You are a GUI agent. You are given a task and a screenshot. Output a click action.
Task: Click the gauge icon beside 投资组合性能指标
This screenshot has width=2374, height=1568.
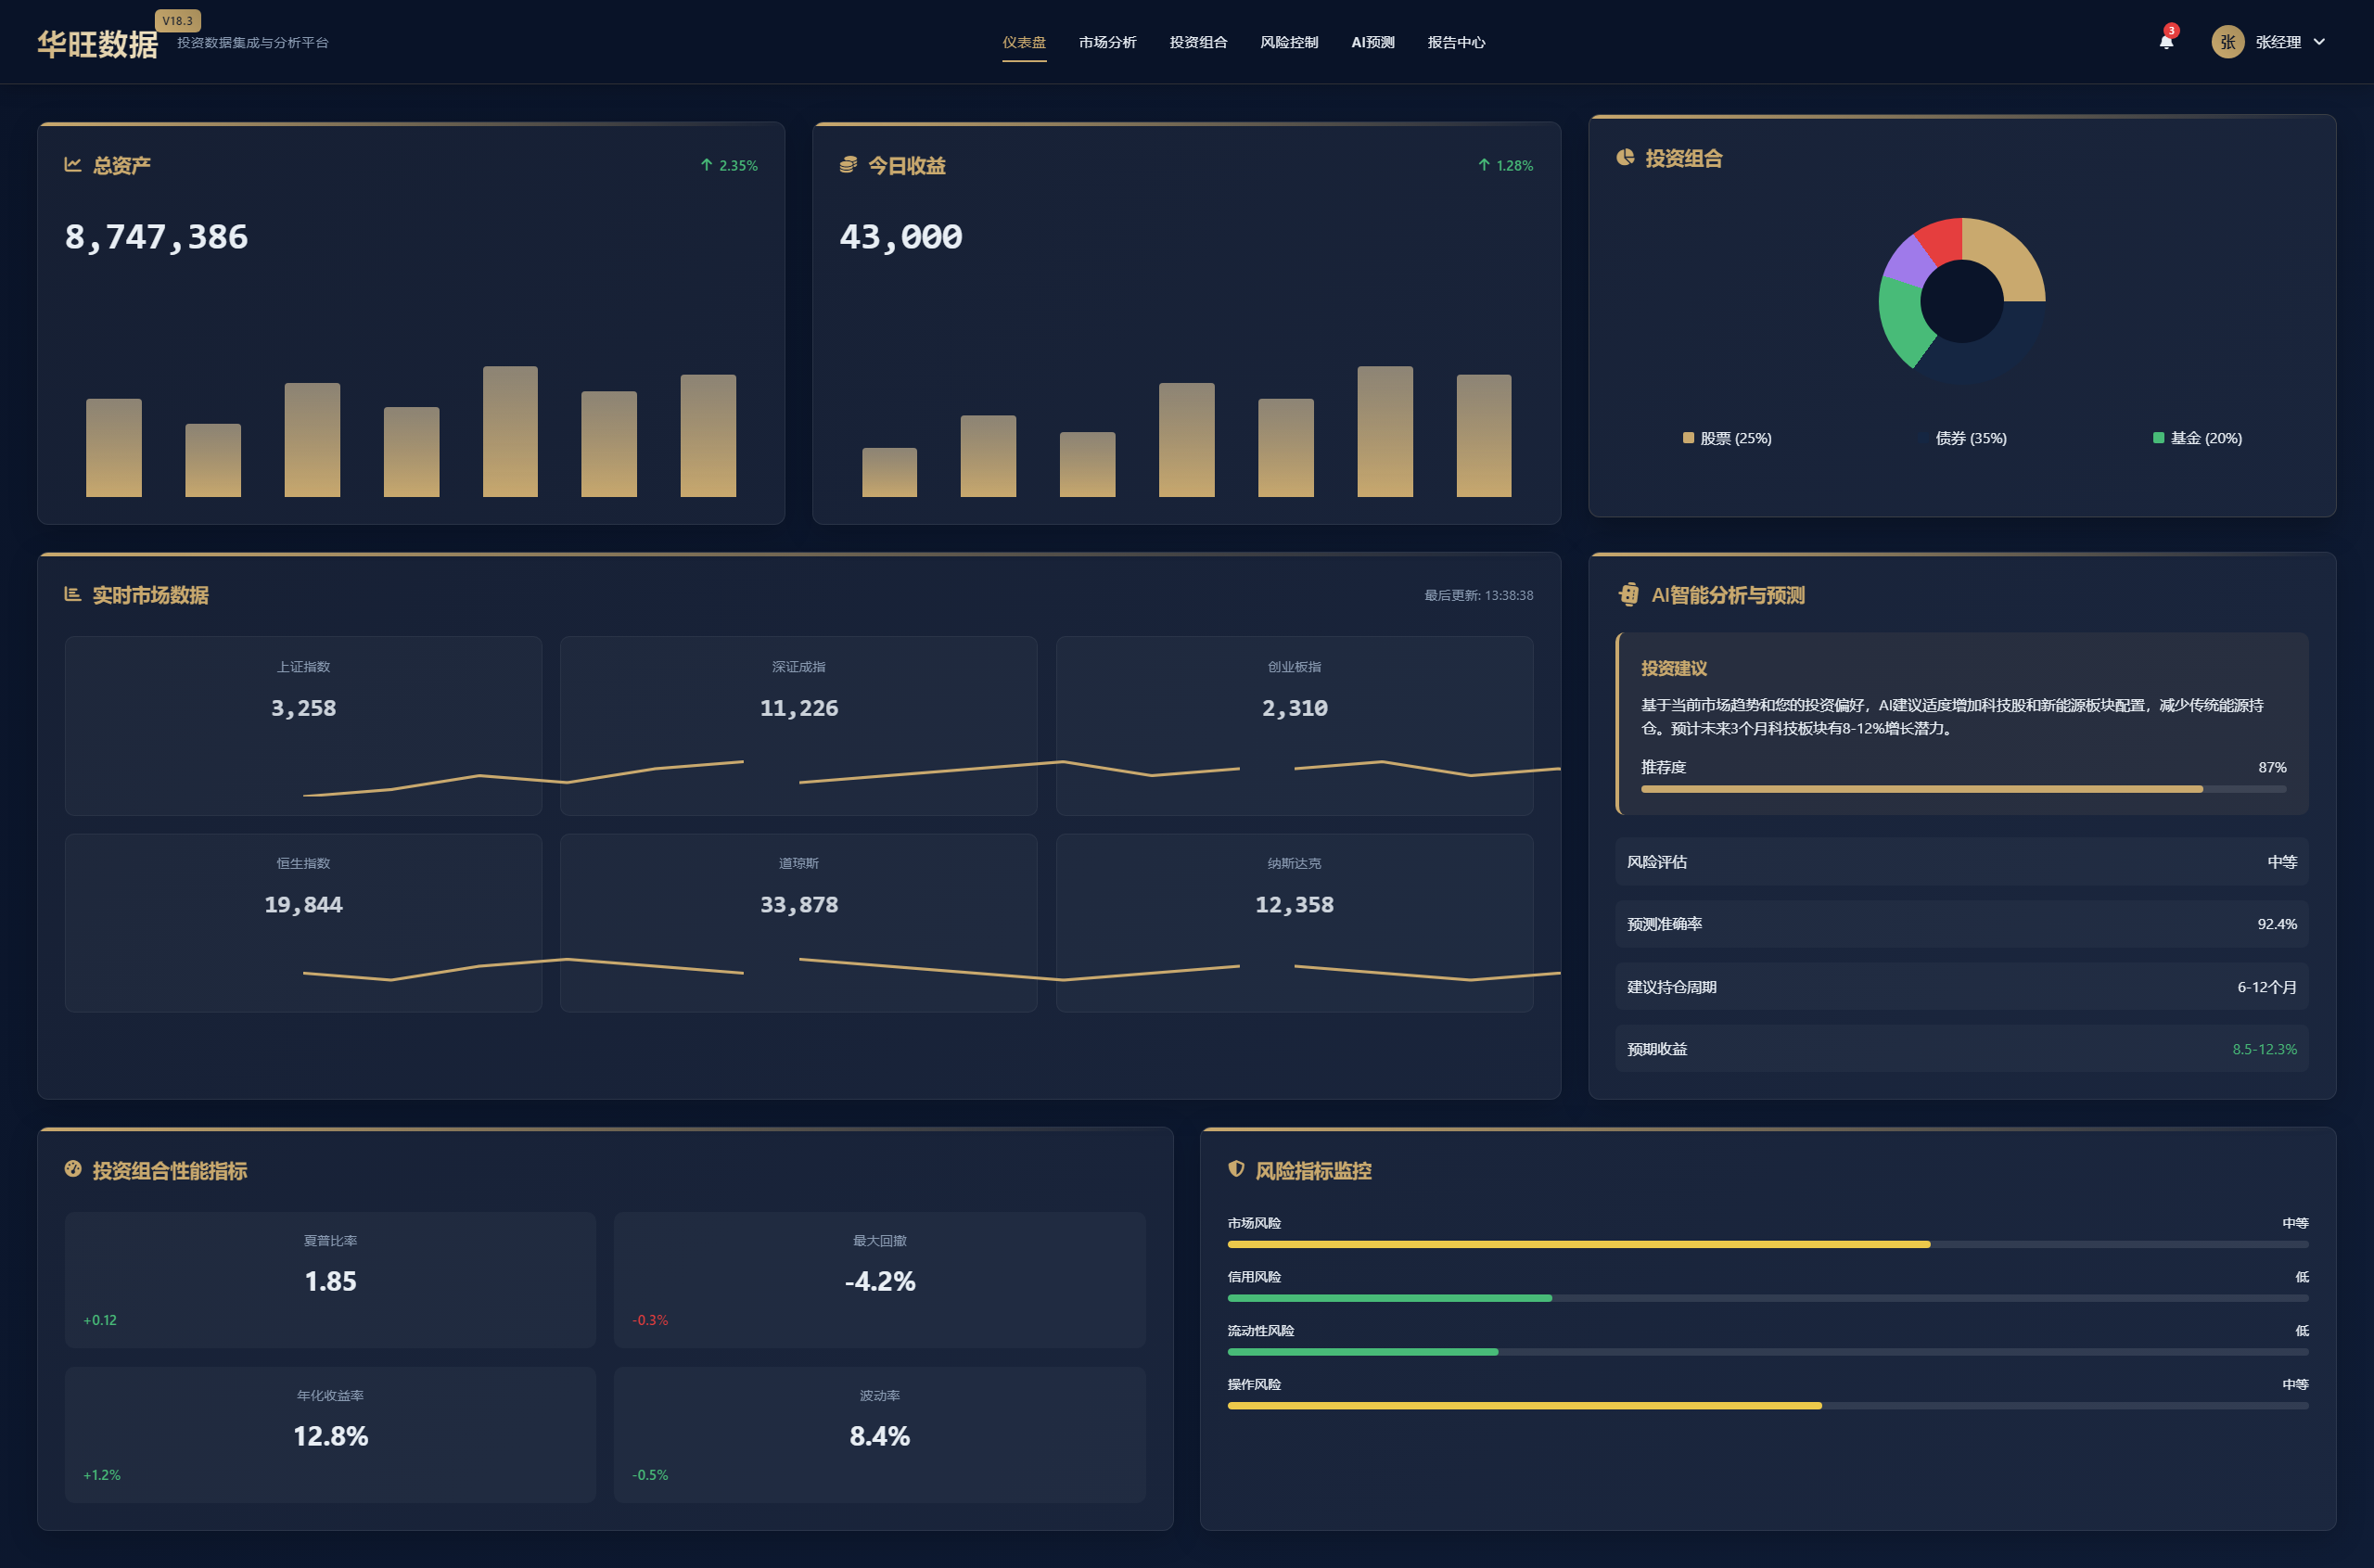pyautogui.click(x=73, y=1169)
